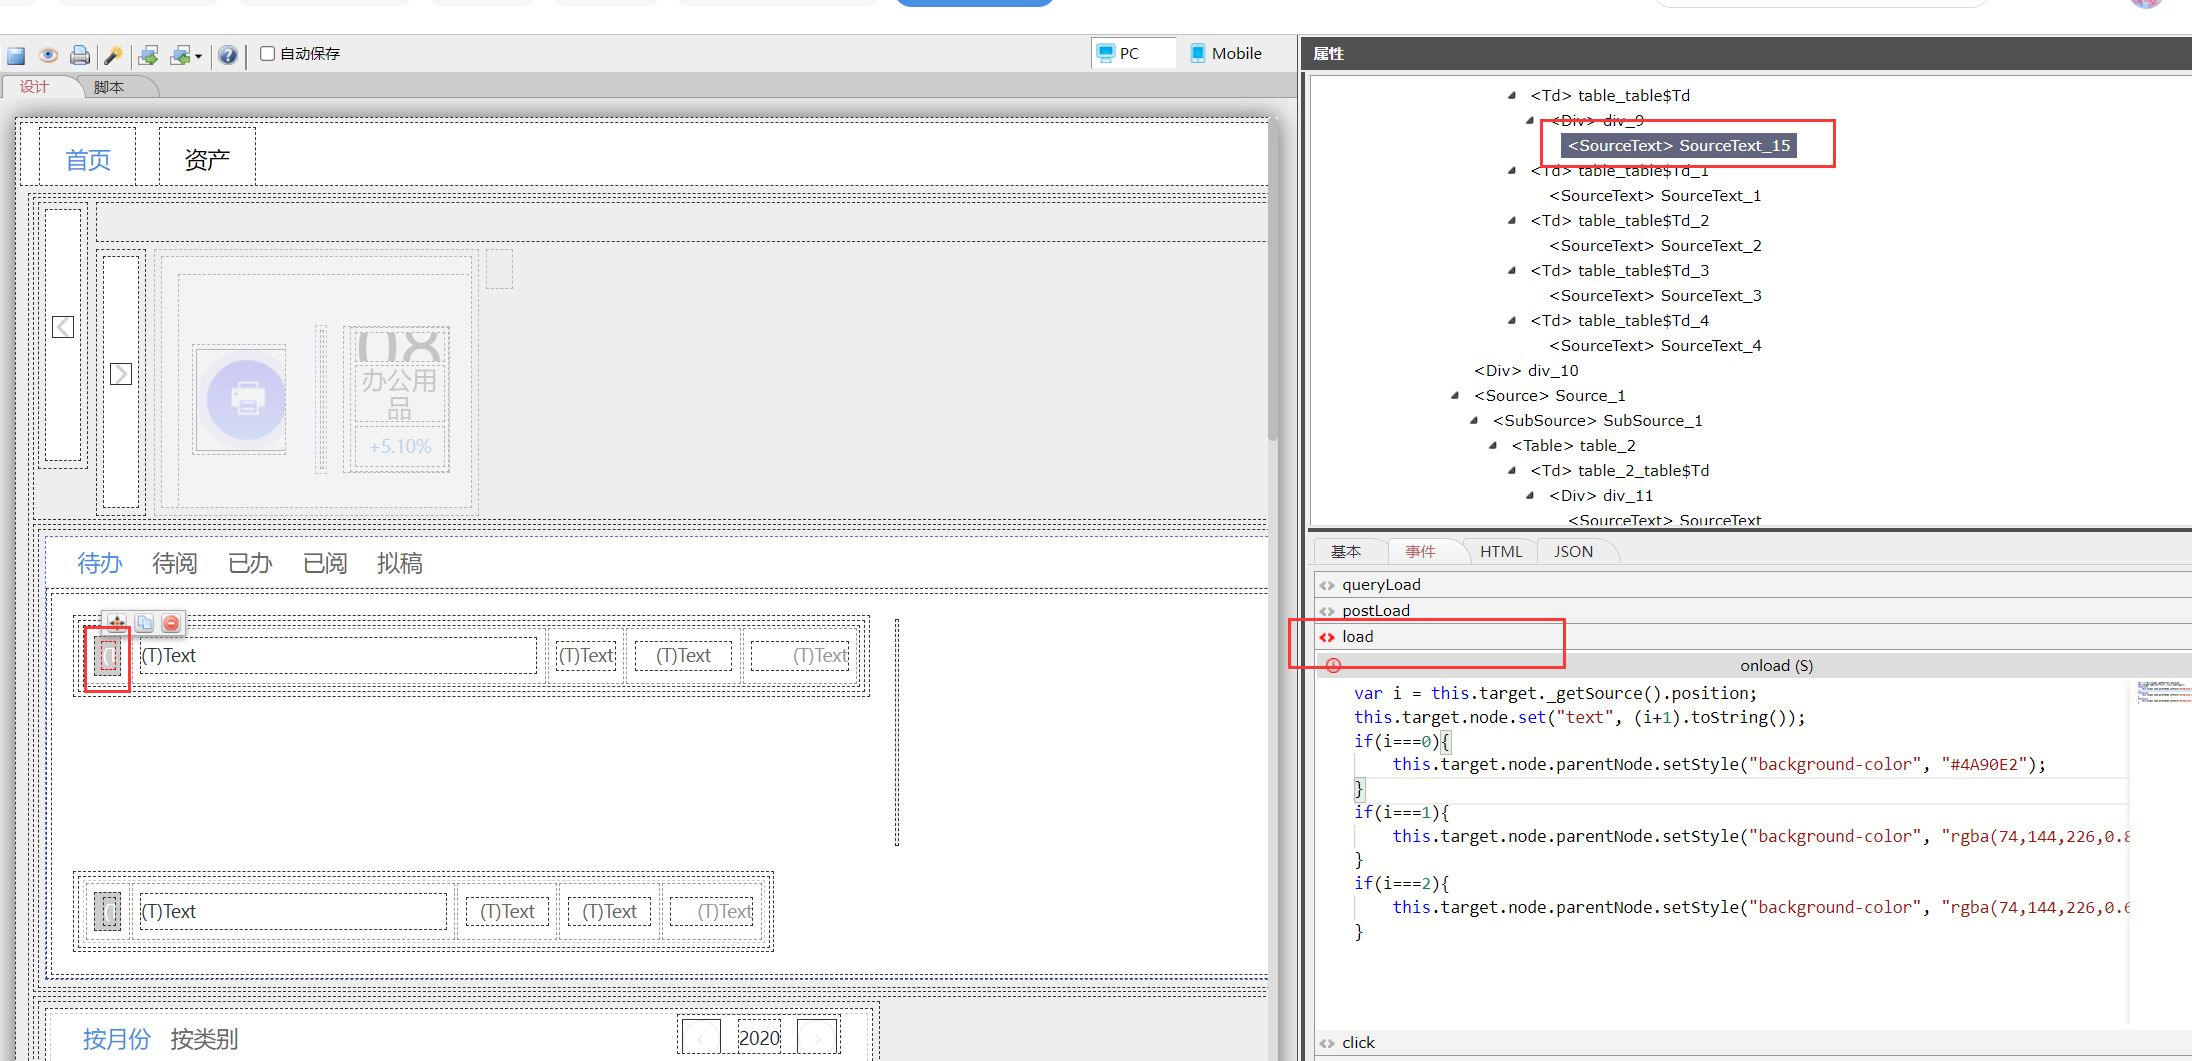Screen dimensions: 2192x1061
Task: Collapse the table_table$Td_2 tree node
Action: pyautogui.click(x=1511, y=221)
